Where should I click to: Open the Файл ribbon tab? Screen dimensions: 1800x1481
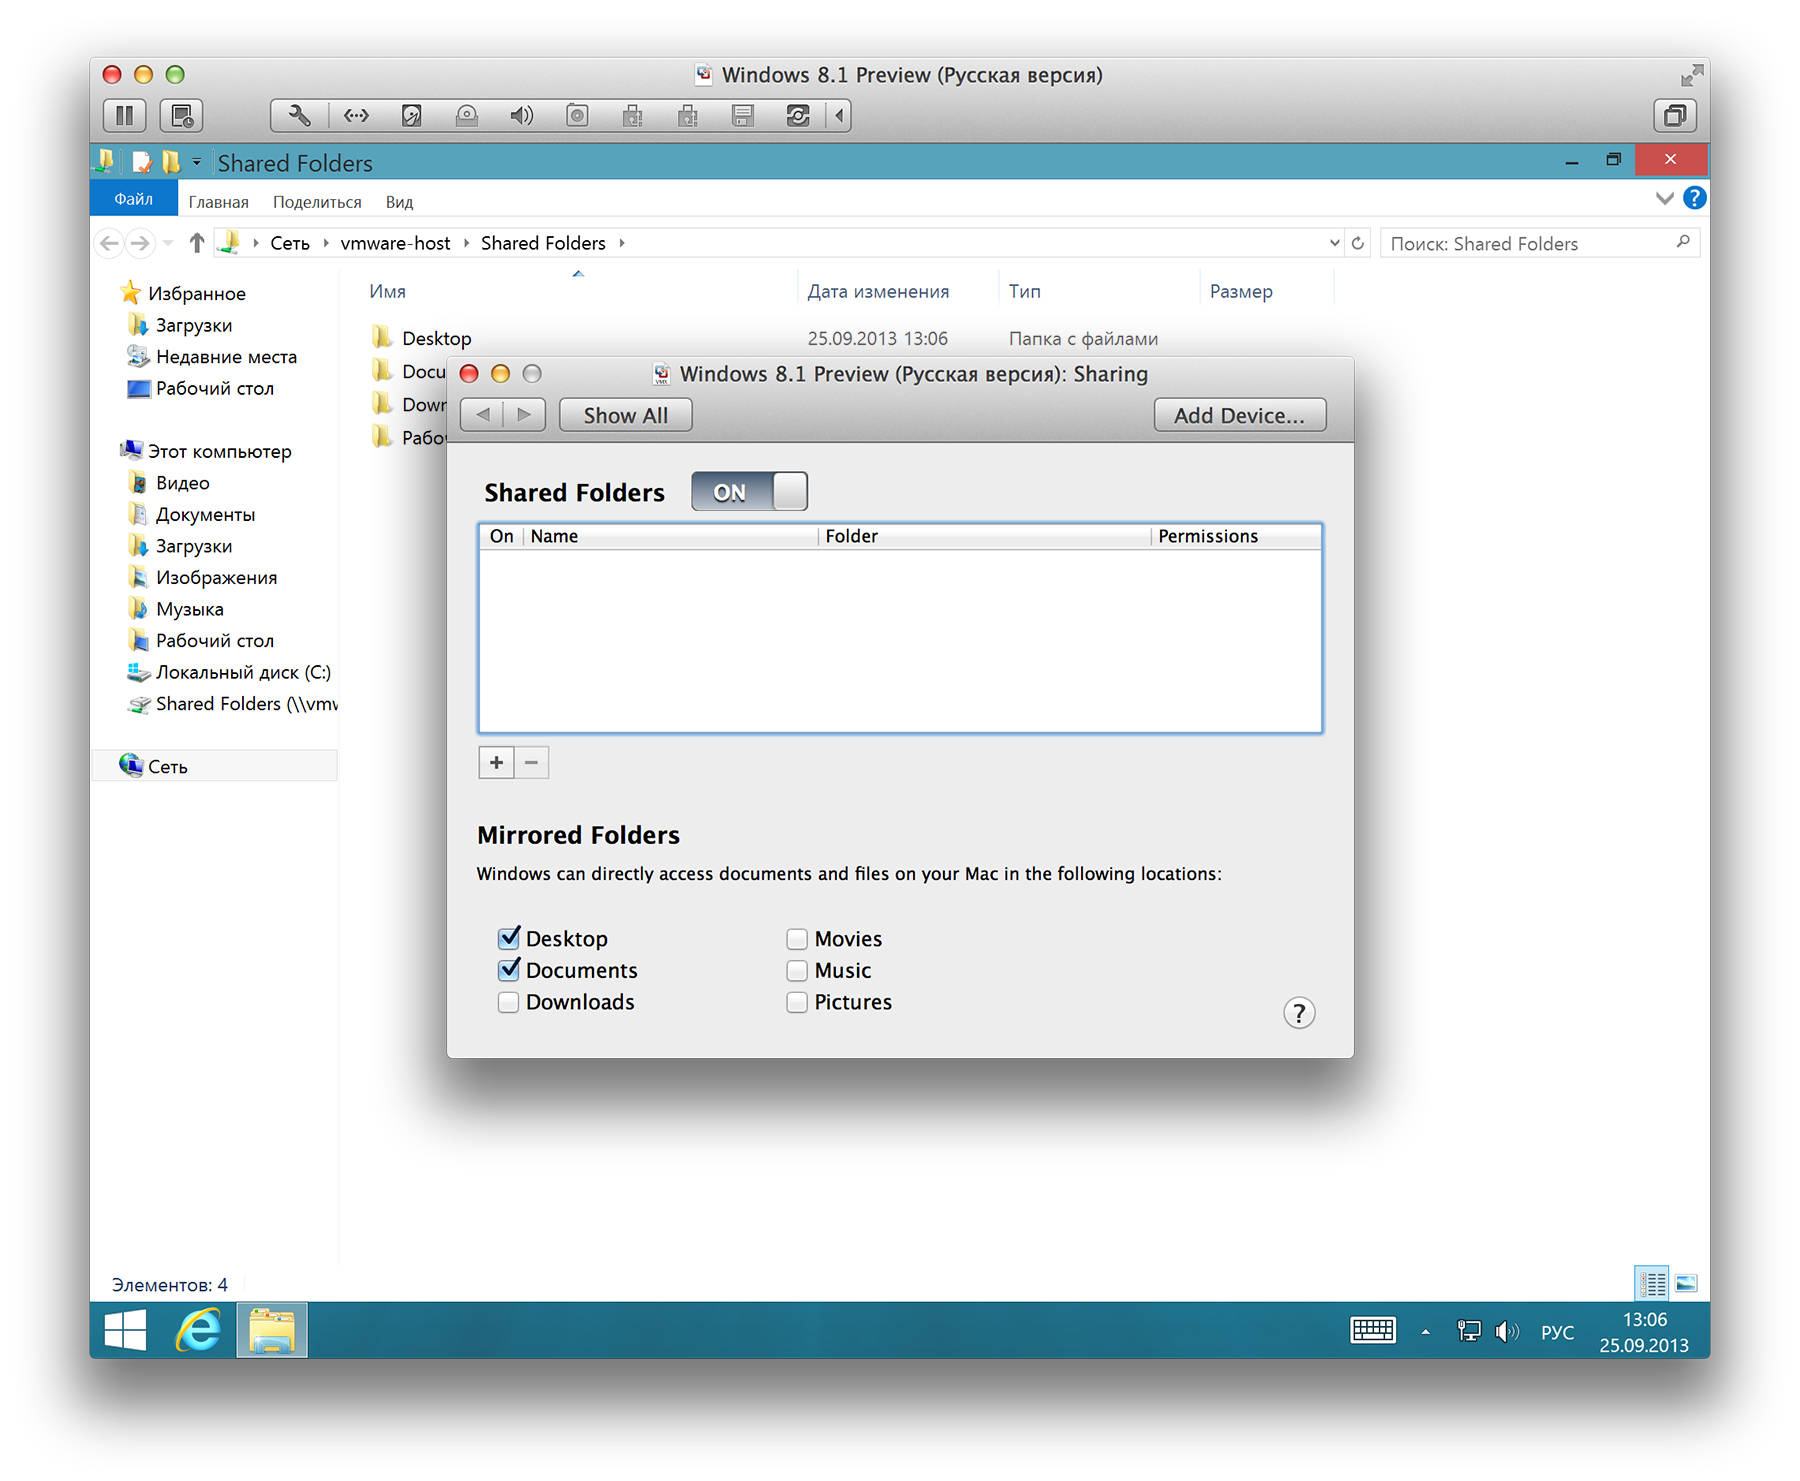(133, 199)
